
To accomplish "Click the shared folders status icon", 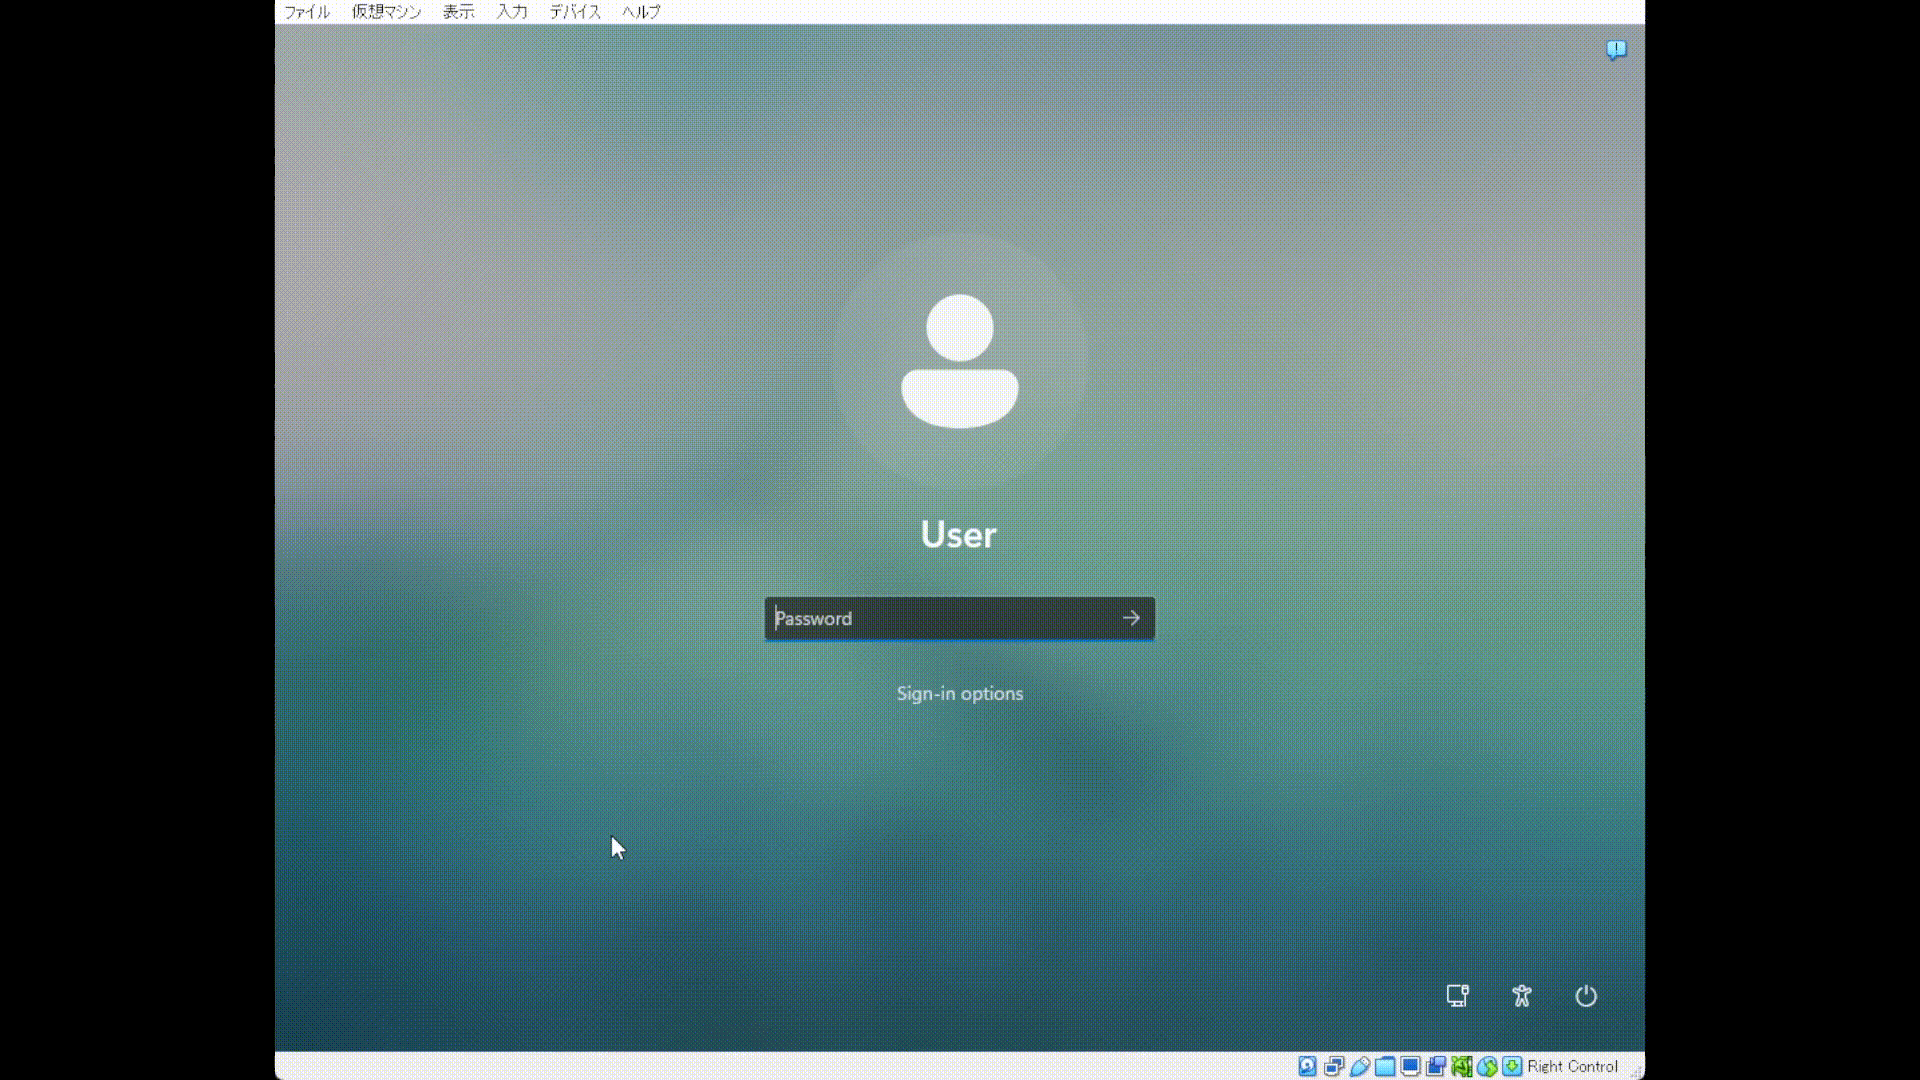I will [1385, 1066].
